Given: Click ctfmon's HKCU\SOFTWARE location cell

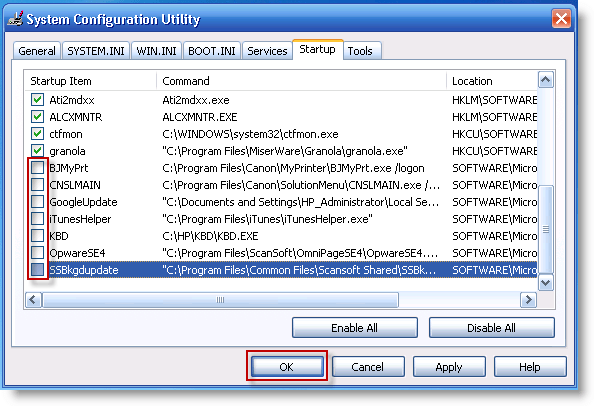Looking at the screenshot, I should [494, 134].
